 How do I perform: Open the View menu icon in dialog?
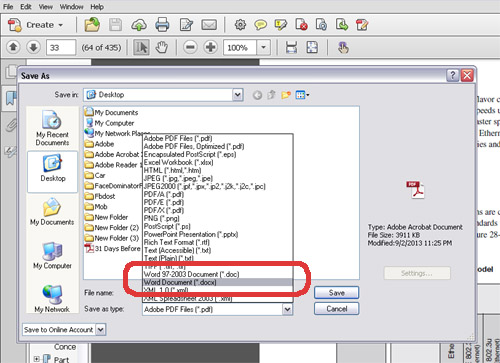[x=302, y=95]
